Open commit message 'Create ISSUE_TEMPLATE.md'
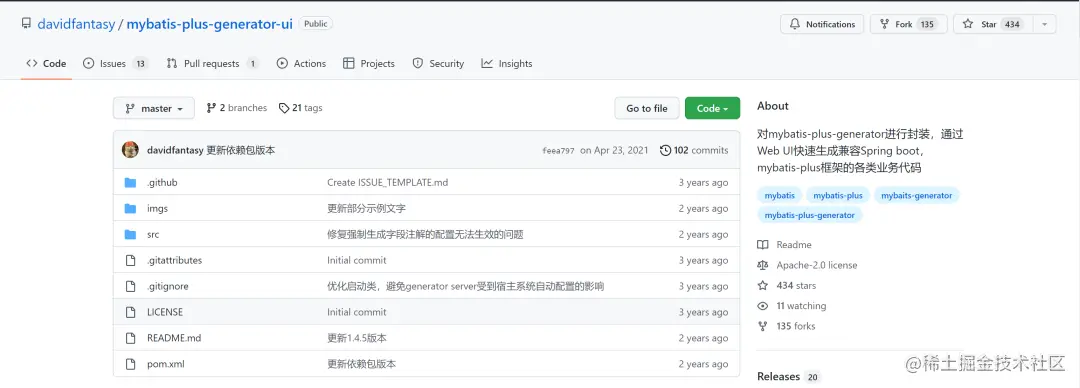 387,183
